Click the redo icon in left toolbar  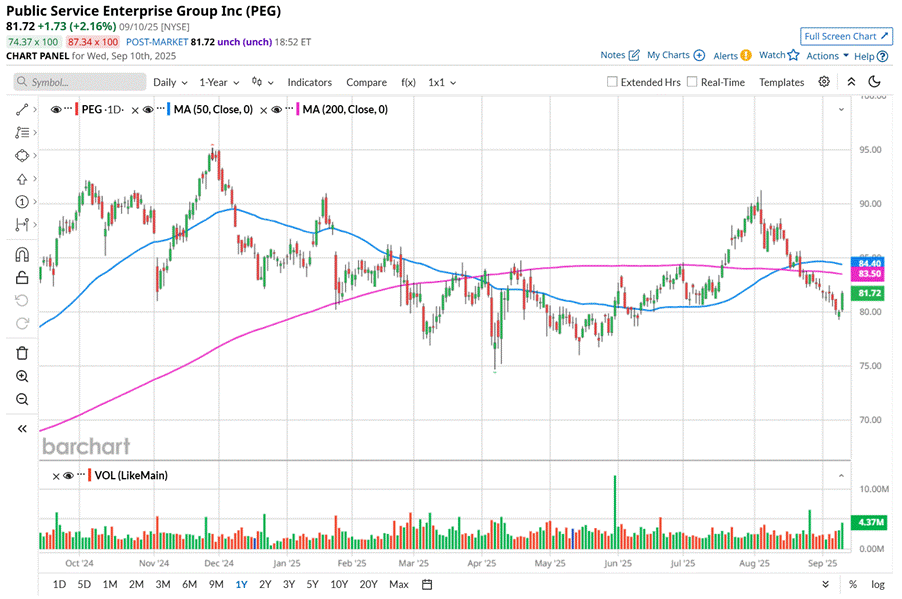click(x=22, y=323)
